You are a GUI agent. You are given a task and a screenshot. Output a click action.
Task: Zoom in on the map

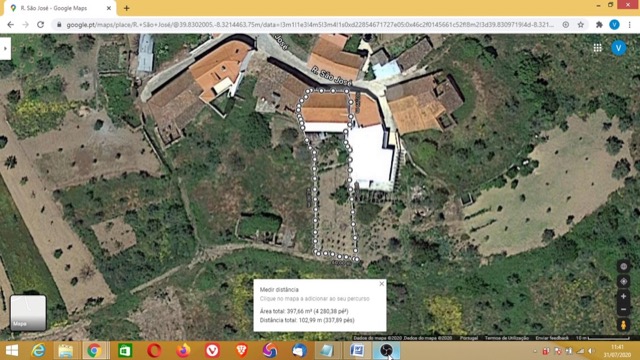coord(623,296)
